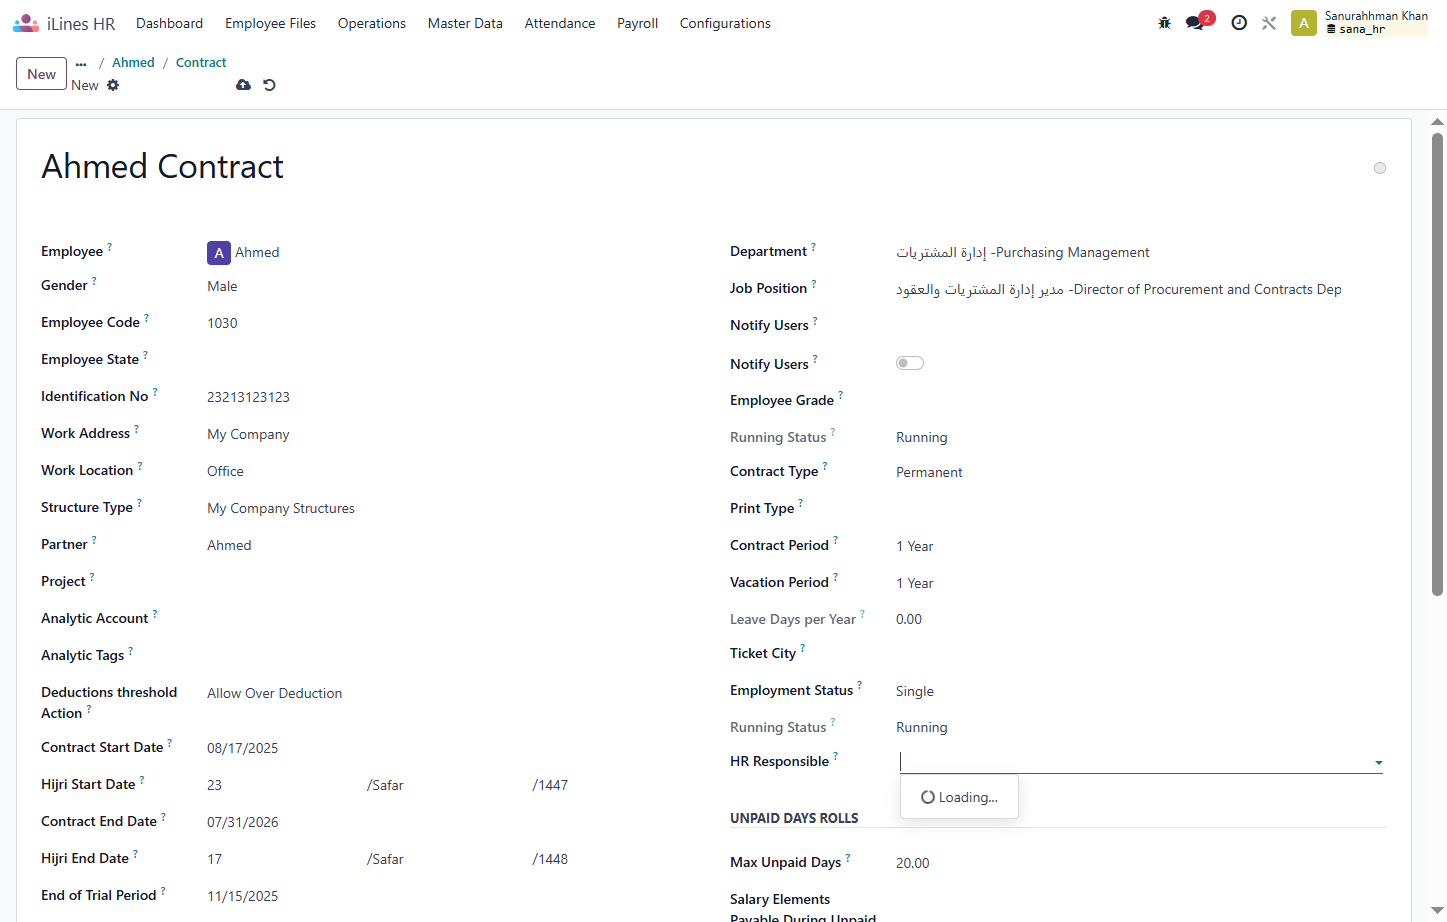Expand the HR Responsible dropdown arrow
This screenshot has width=1447, height=922.
pos(1378,763)
